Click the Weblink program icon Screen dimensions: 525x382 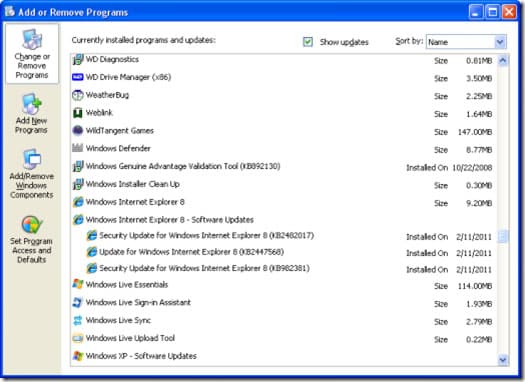coord(78,113)
